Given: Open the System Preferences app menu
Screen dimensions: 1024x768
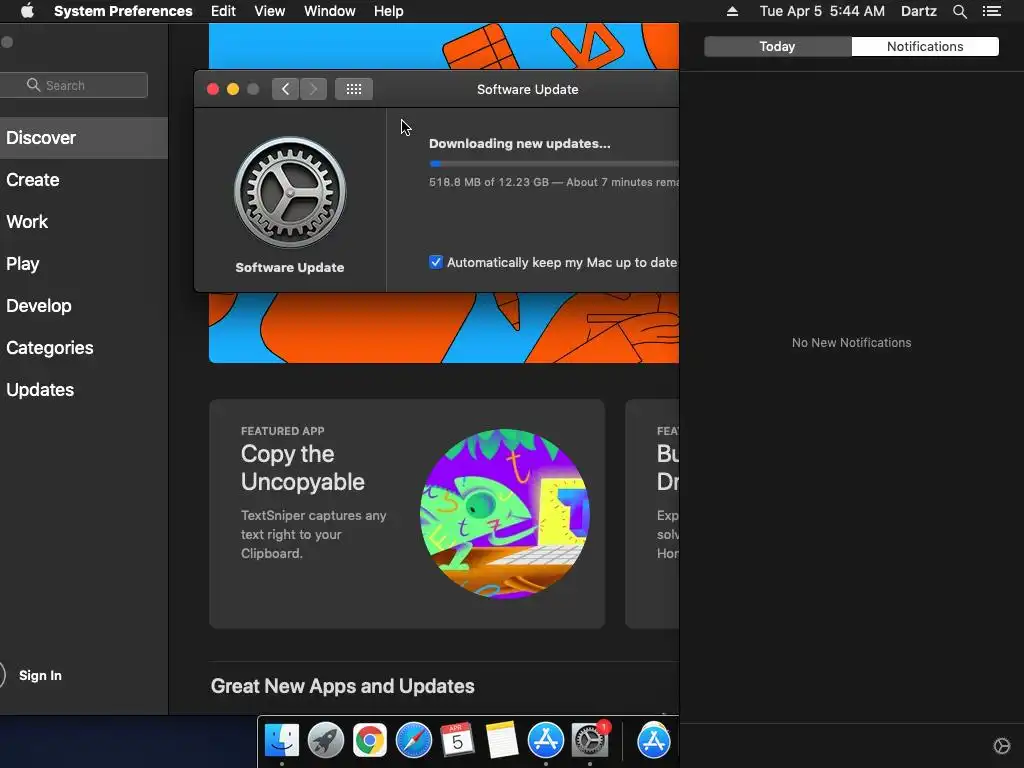Looking at the screenshot, I should pyautogui.click(x=123, y=11).
